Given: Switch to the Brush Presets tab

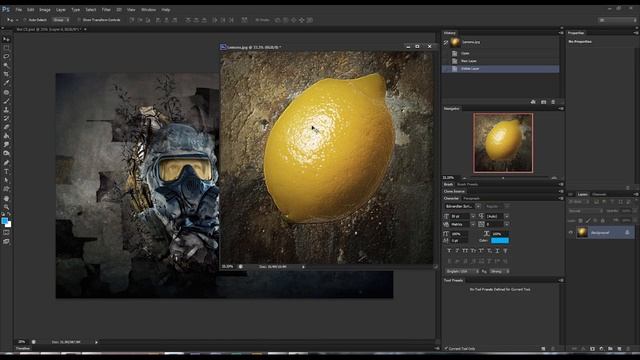Looking at the screenshot, I should click(x=467, y=184).
